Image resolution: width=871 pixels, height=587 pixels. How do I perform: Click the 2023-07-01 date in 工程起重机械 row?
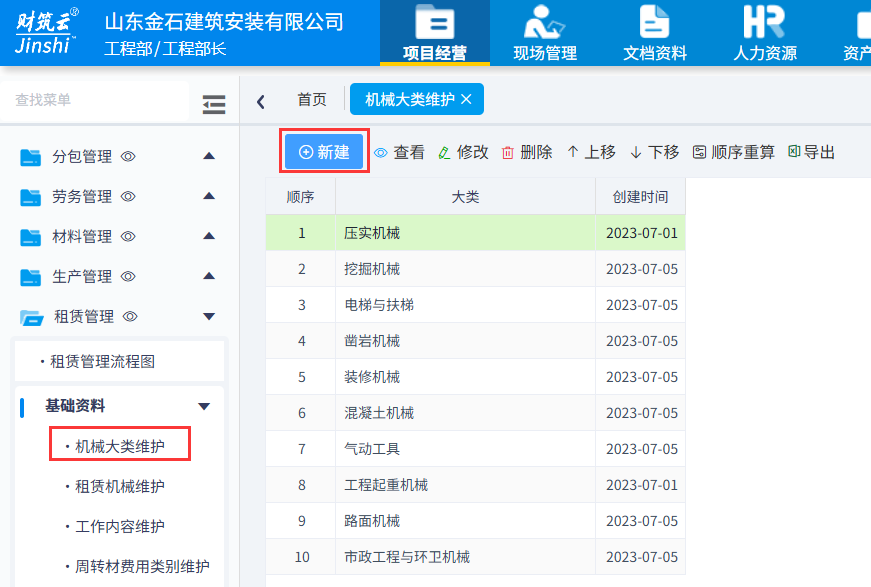(642, 485)
